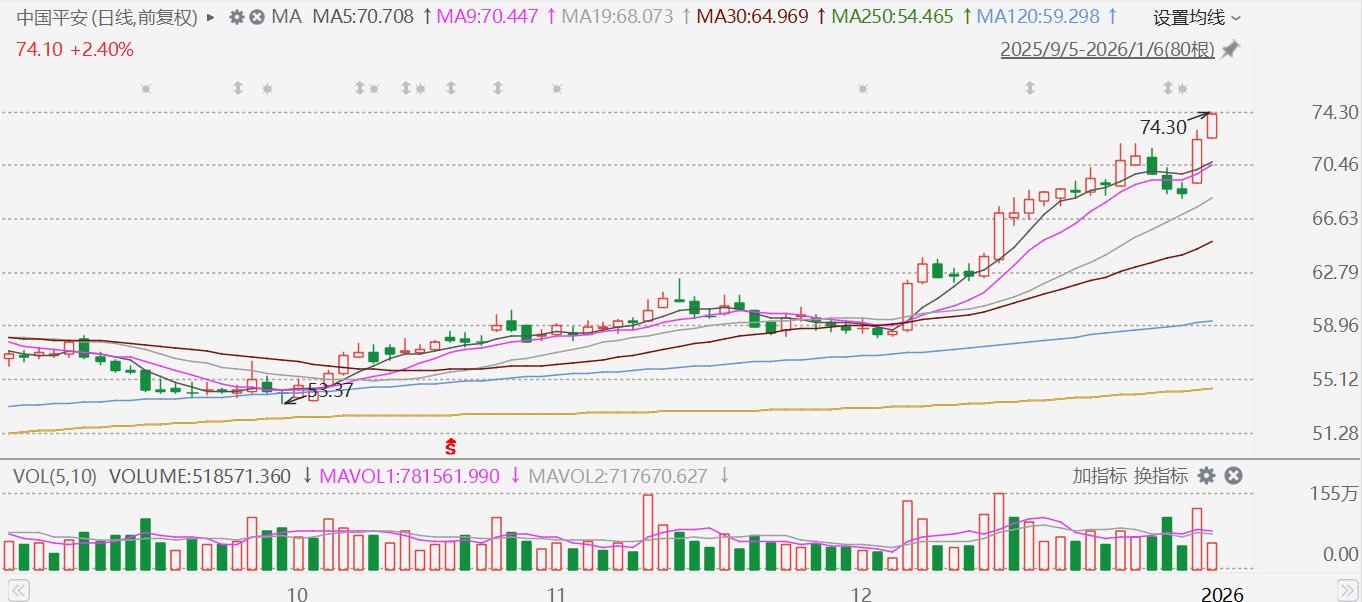Open MA indicator settings gear

click(236, 17)
